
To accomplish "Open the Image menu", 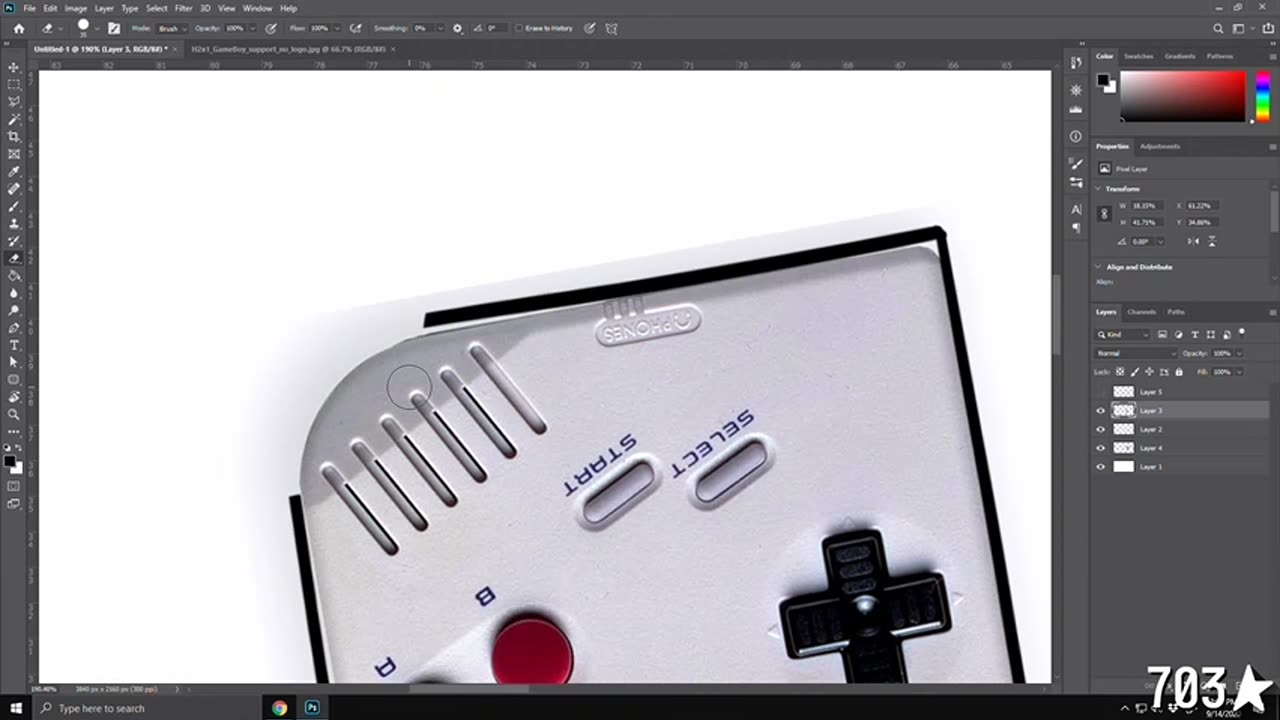I will [76, 8].
